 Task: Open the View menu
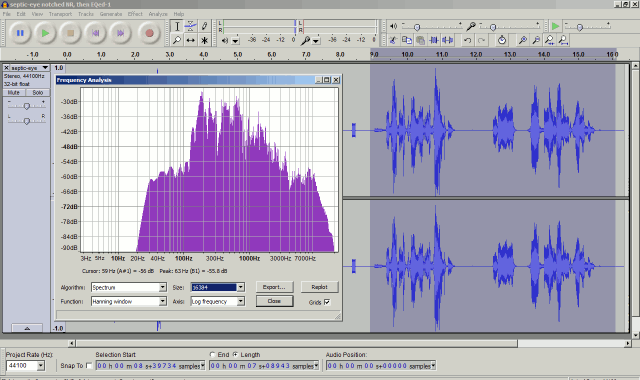(x=37, y=14)
